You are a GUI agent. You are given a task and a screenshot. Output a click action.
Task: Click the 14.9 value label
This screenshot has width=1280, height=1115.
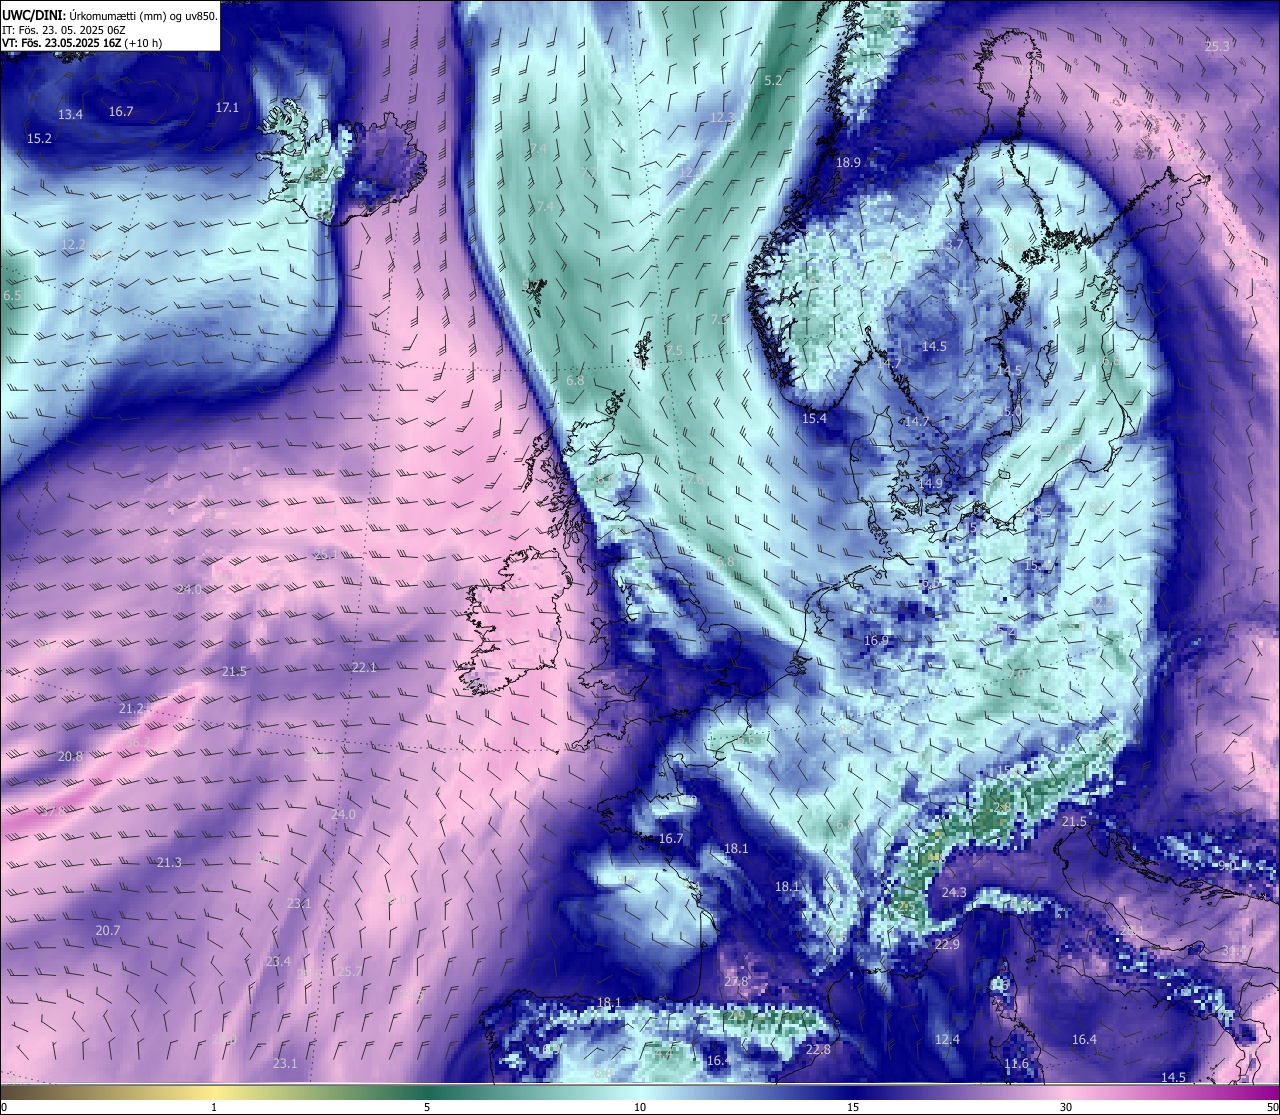click(931, 482)
